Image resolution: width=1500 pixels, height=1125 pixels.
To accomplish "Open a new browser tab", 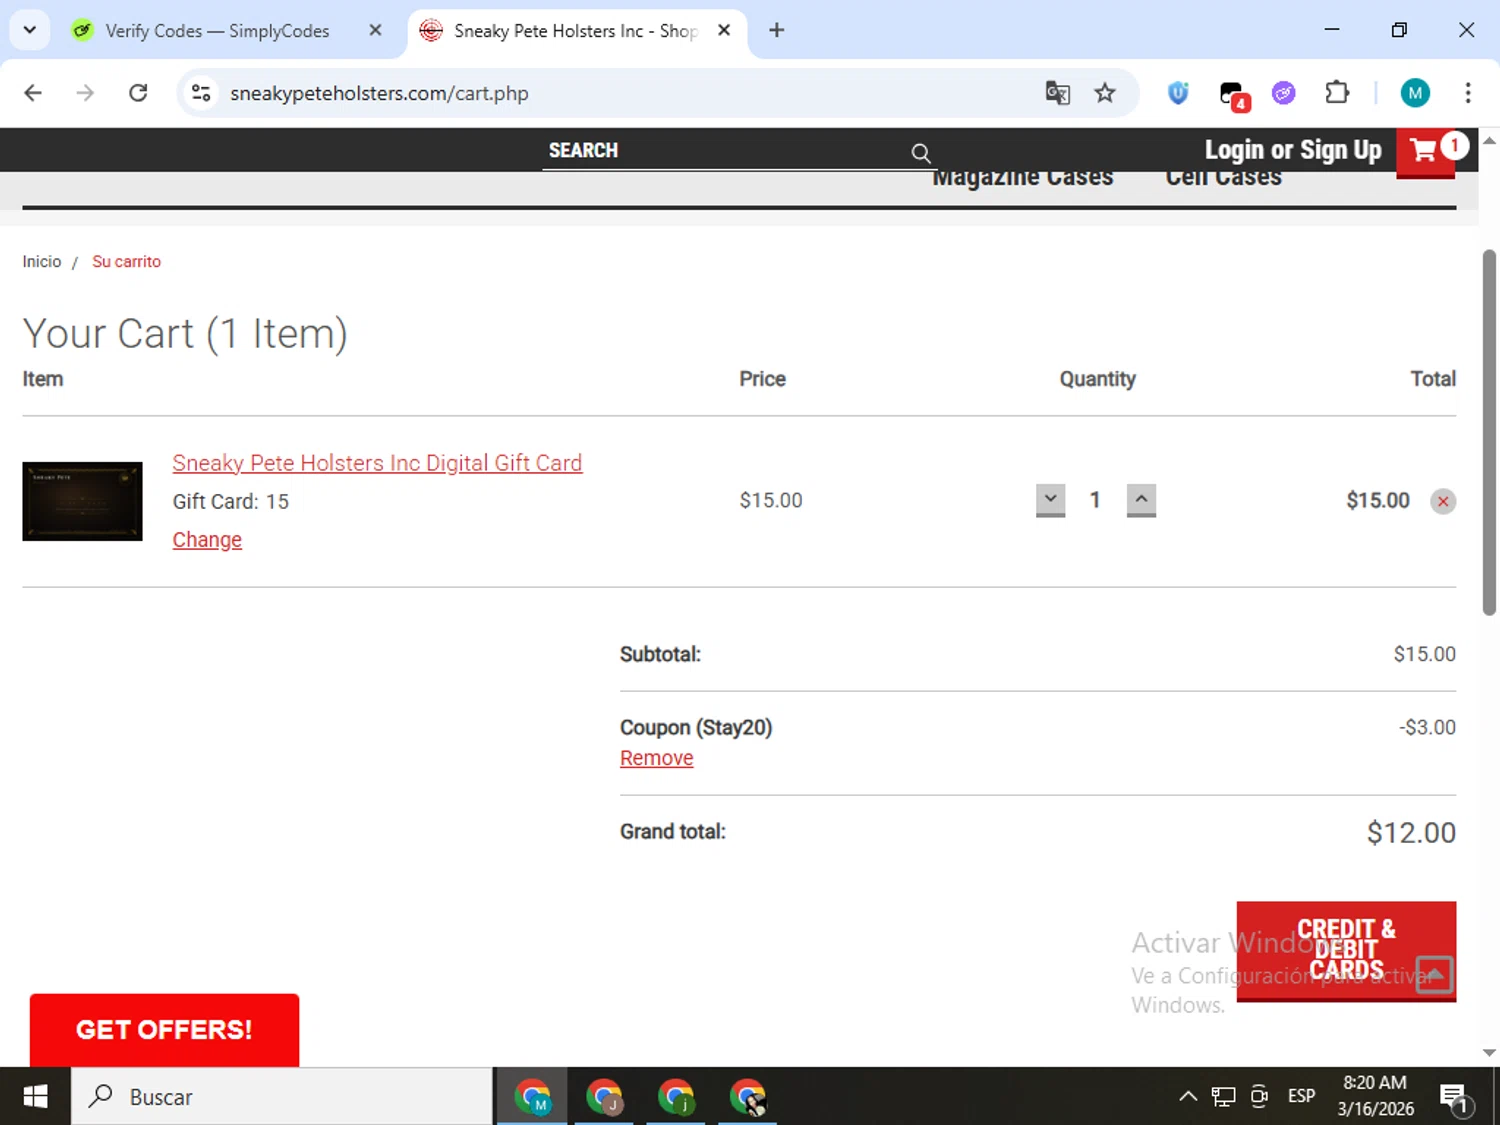I will (776, 30).
